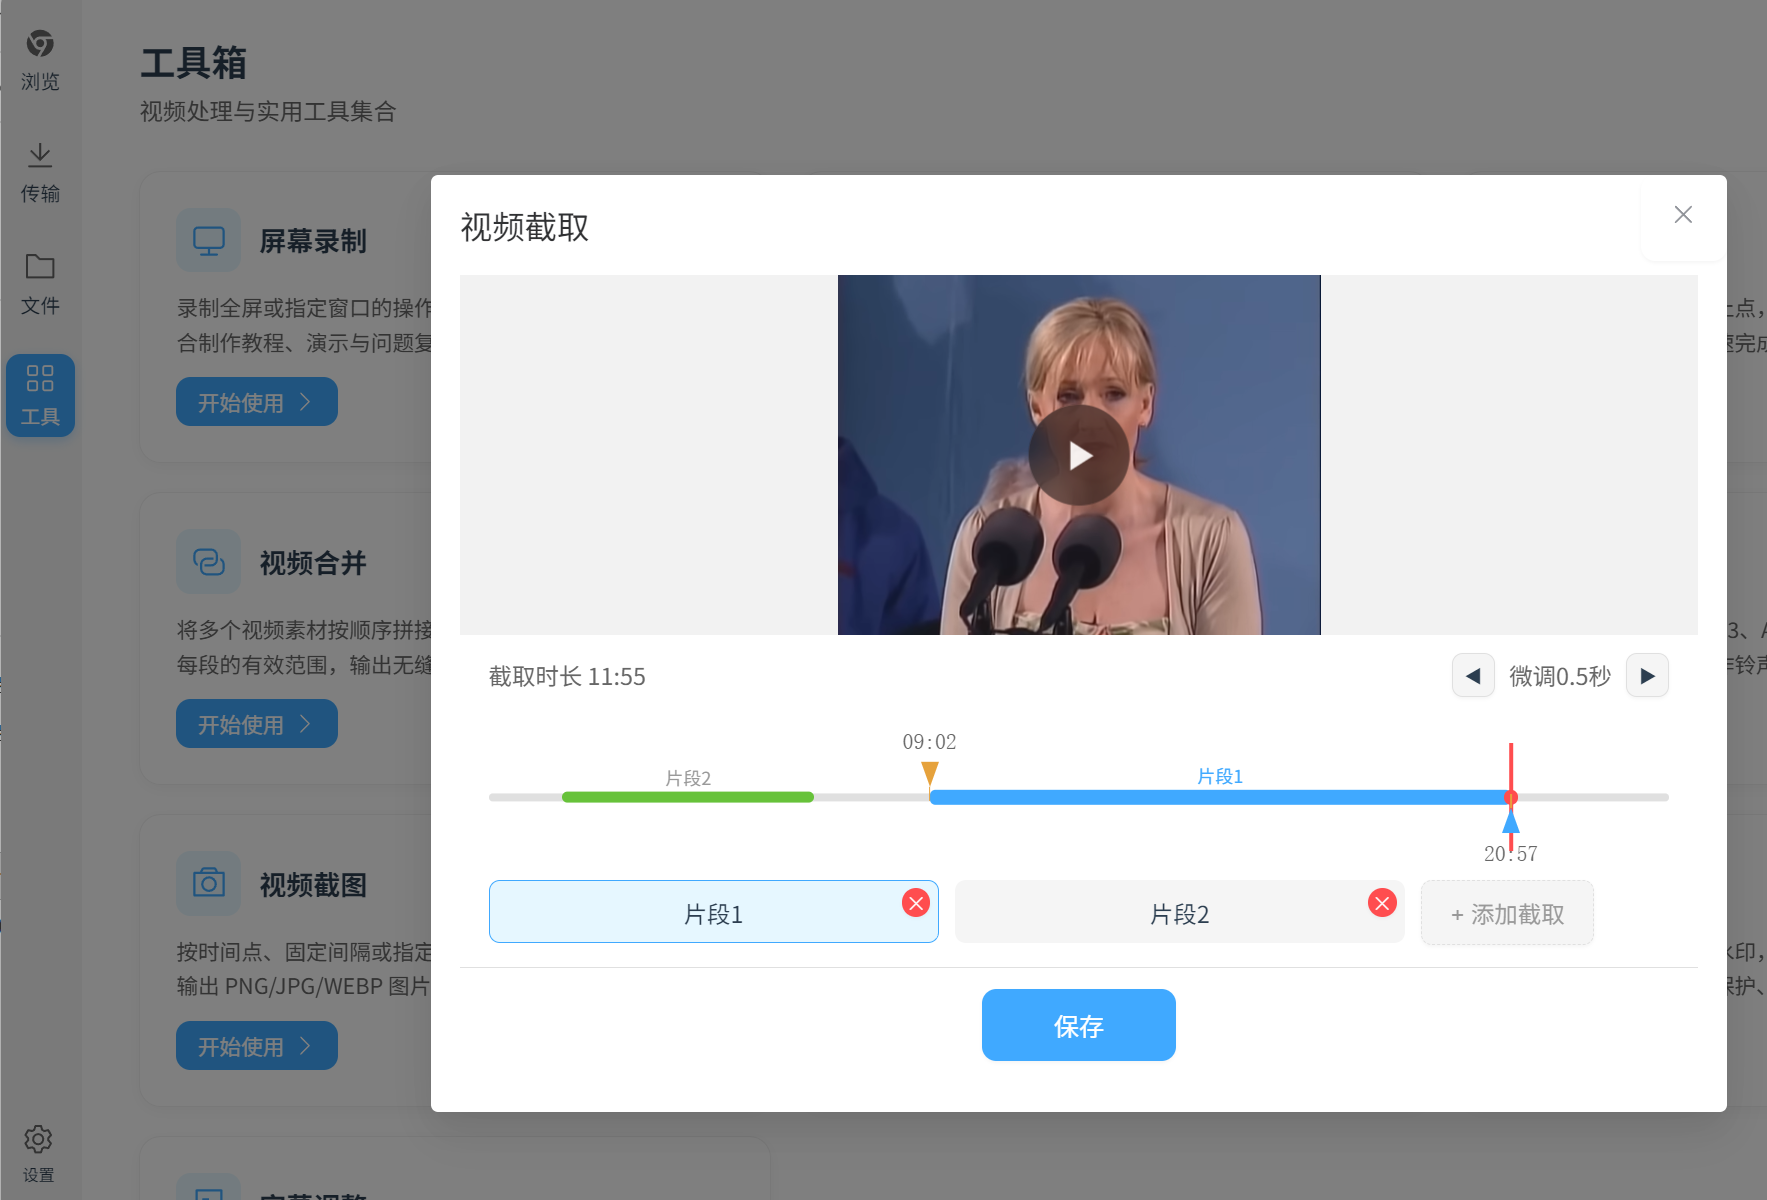Image resolution: width=1767 pixels, height=1200 pixels.
Task: Click the green 片段2 bar on timeline
Action: tap(688, 797)
